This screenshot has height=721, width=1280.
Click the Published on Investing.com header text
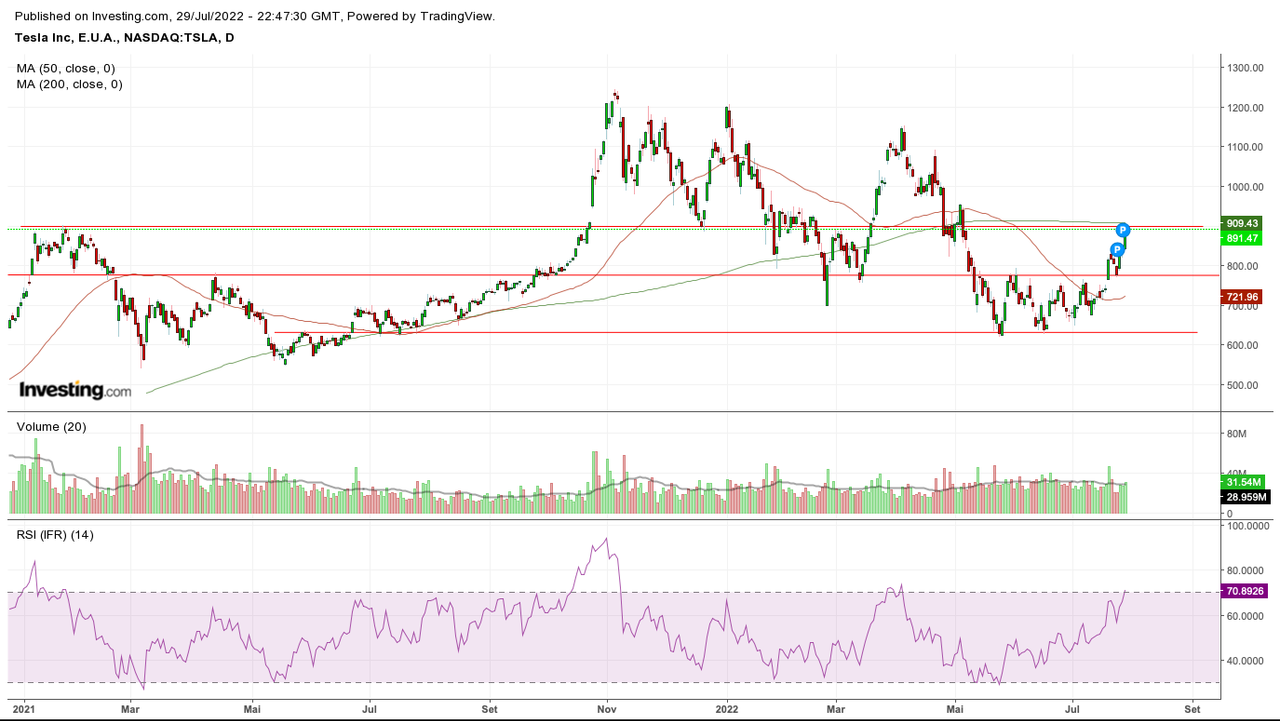pyautogui.click(x=255, y=16)
